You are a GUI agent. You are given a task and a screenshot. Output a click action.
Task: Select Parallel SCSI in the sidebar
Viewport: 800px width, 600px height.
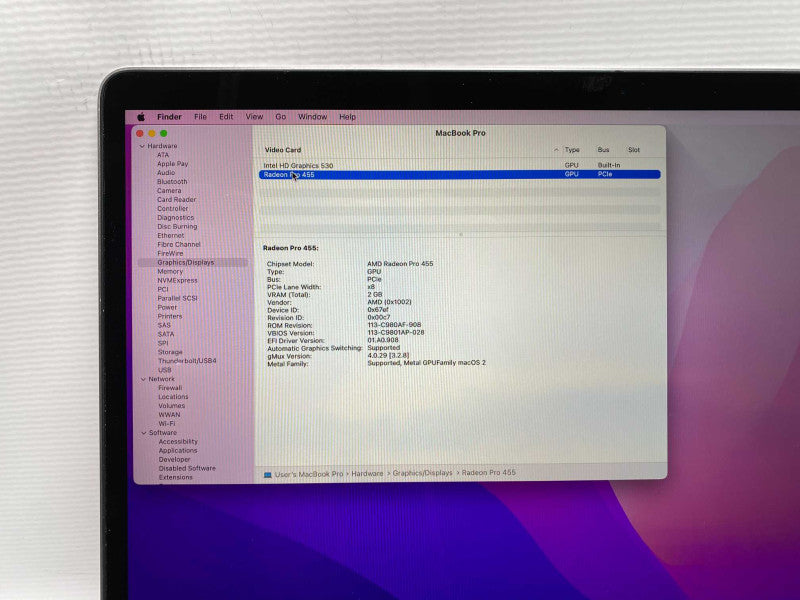[x=177, y=298]
